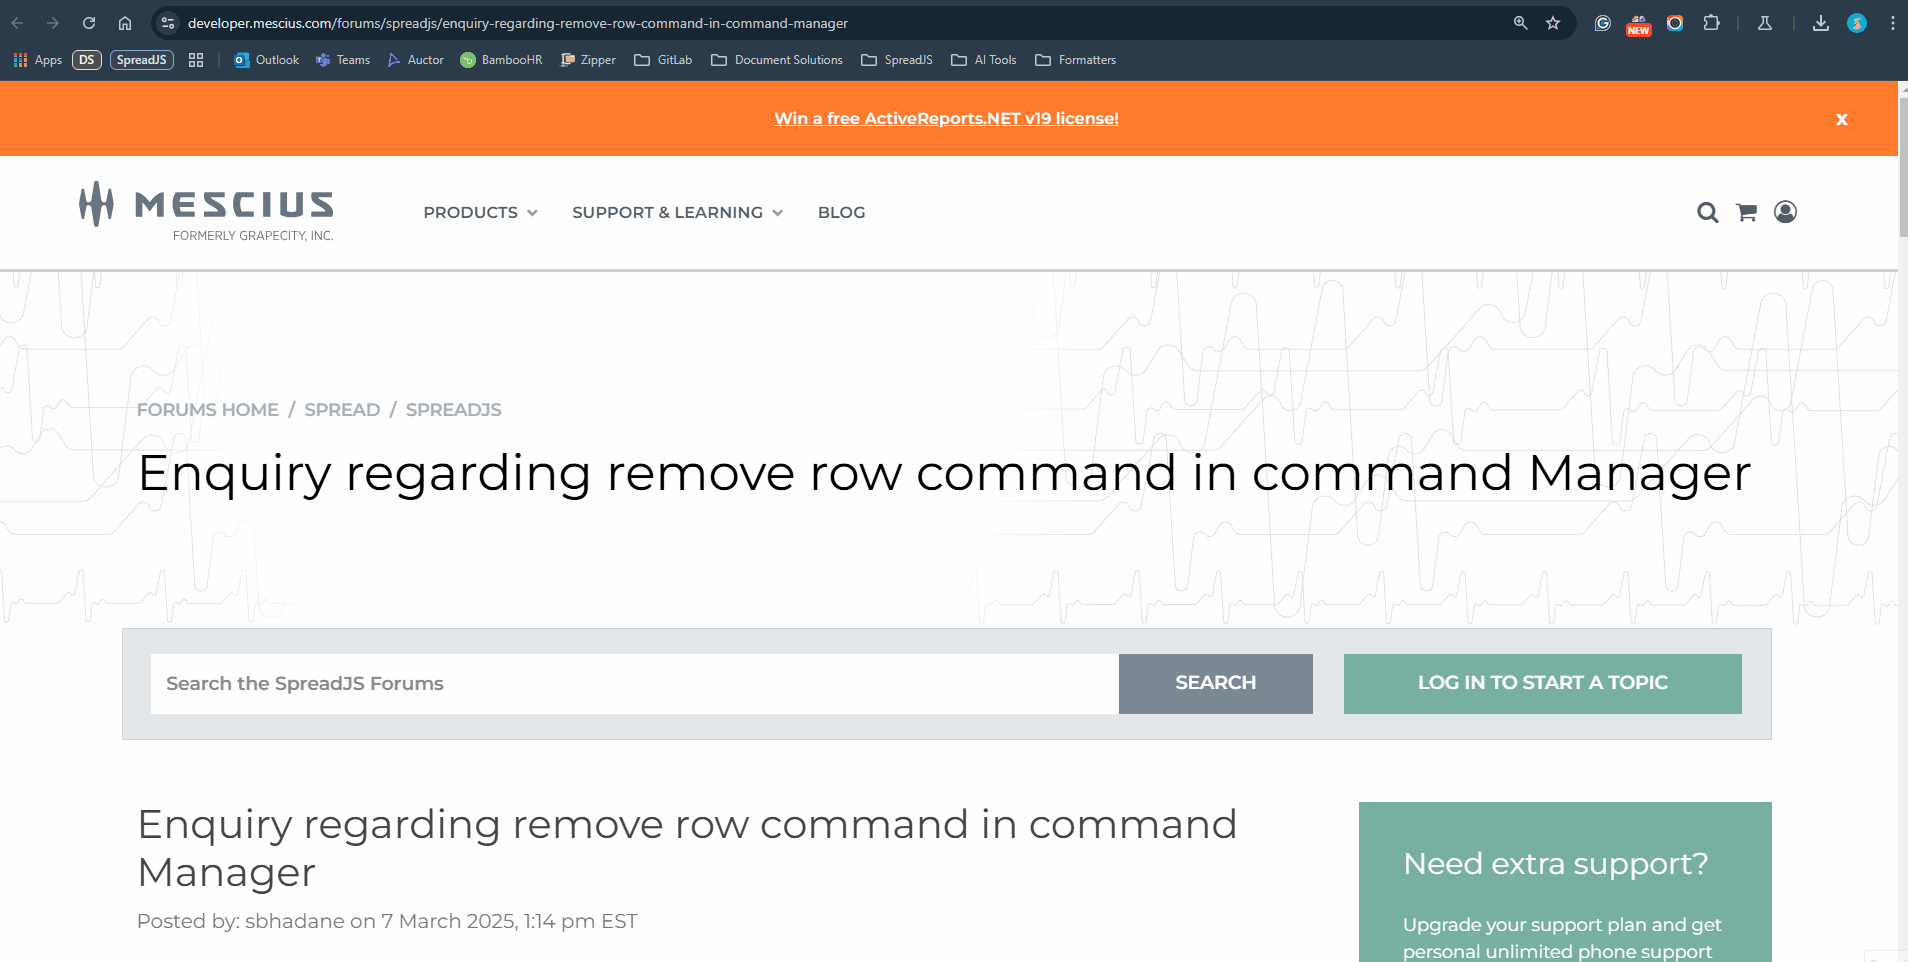Dismiss the orange promo banner
The width and height of the screenshot is (1908, 962).
click(x=1841, y=119)
